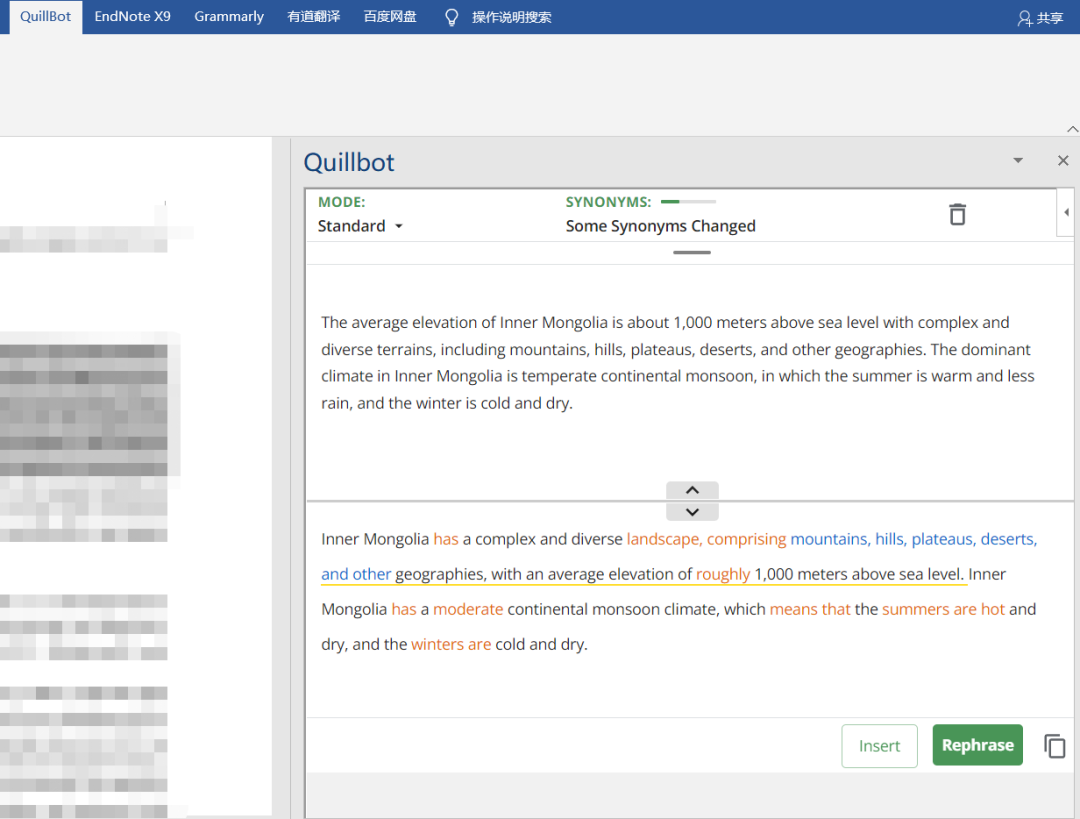
Task: Close the Quillbot task pane
Action: pyautogui.click(x=1063, y=160)
